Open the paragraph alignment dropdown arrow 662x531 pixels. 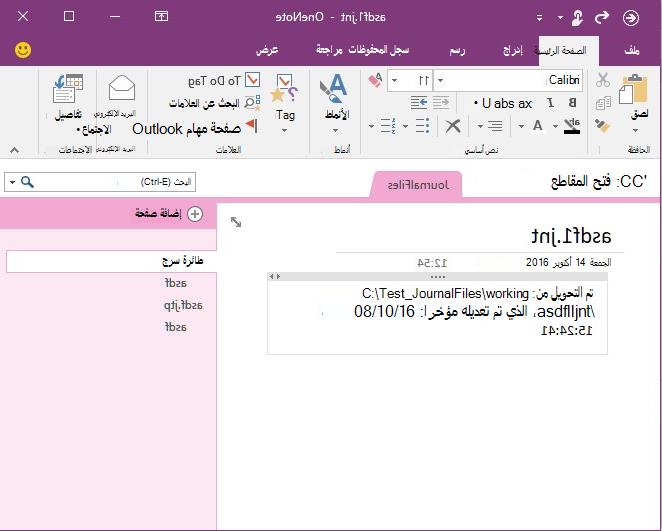[480, 126]
